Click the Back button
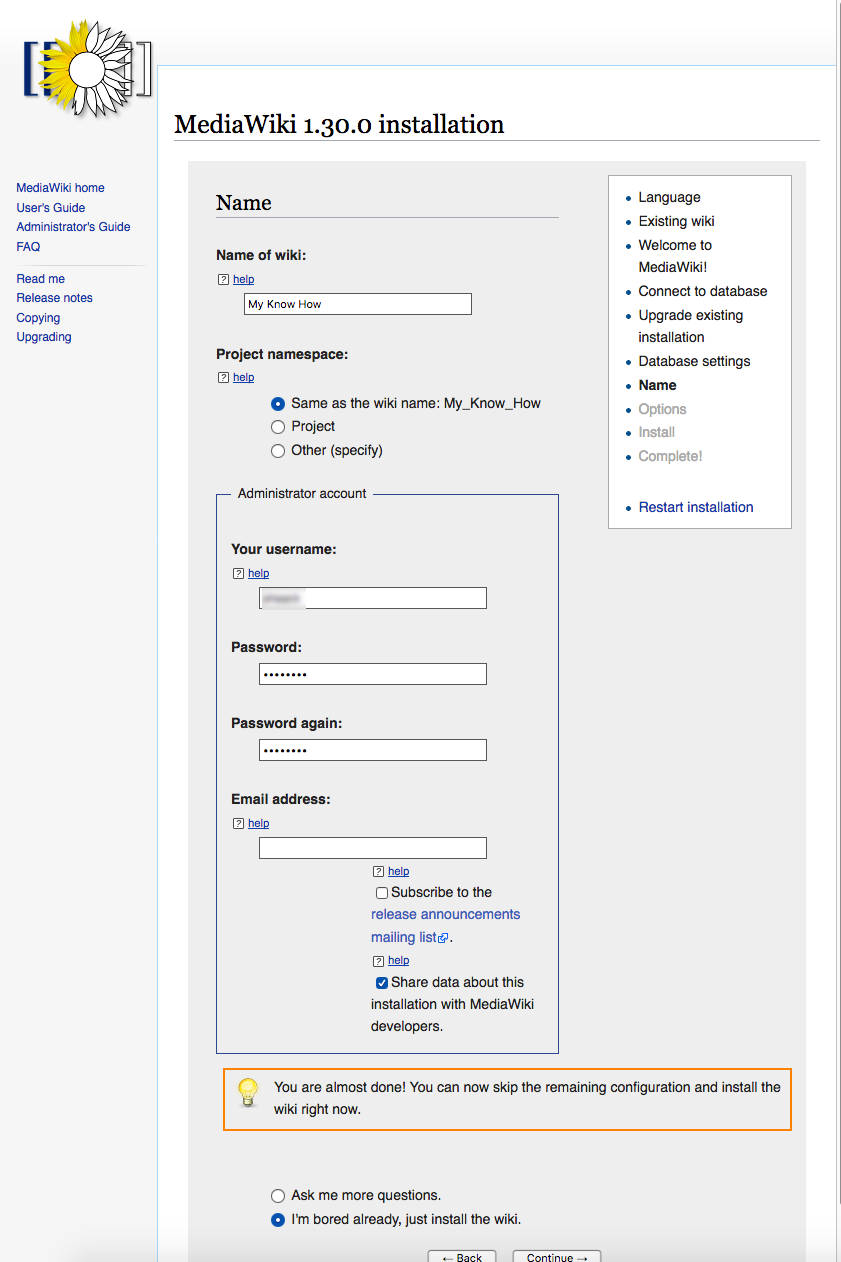841x1262 pixels. pos(462,1256)
